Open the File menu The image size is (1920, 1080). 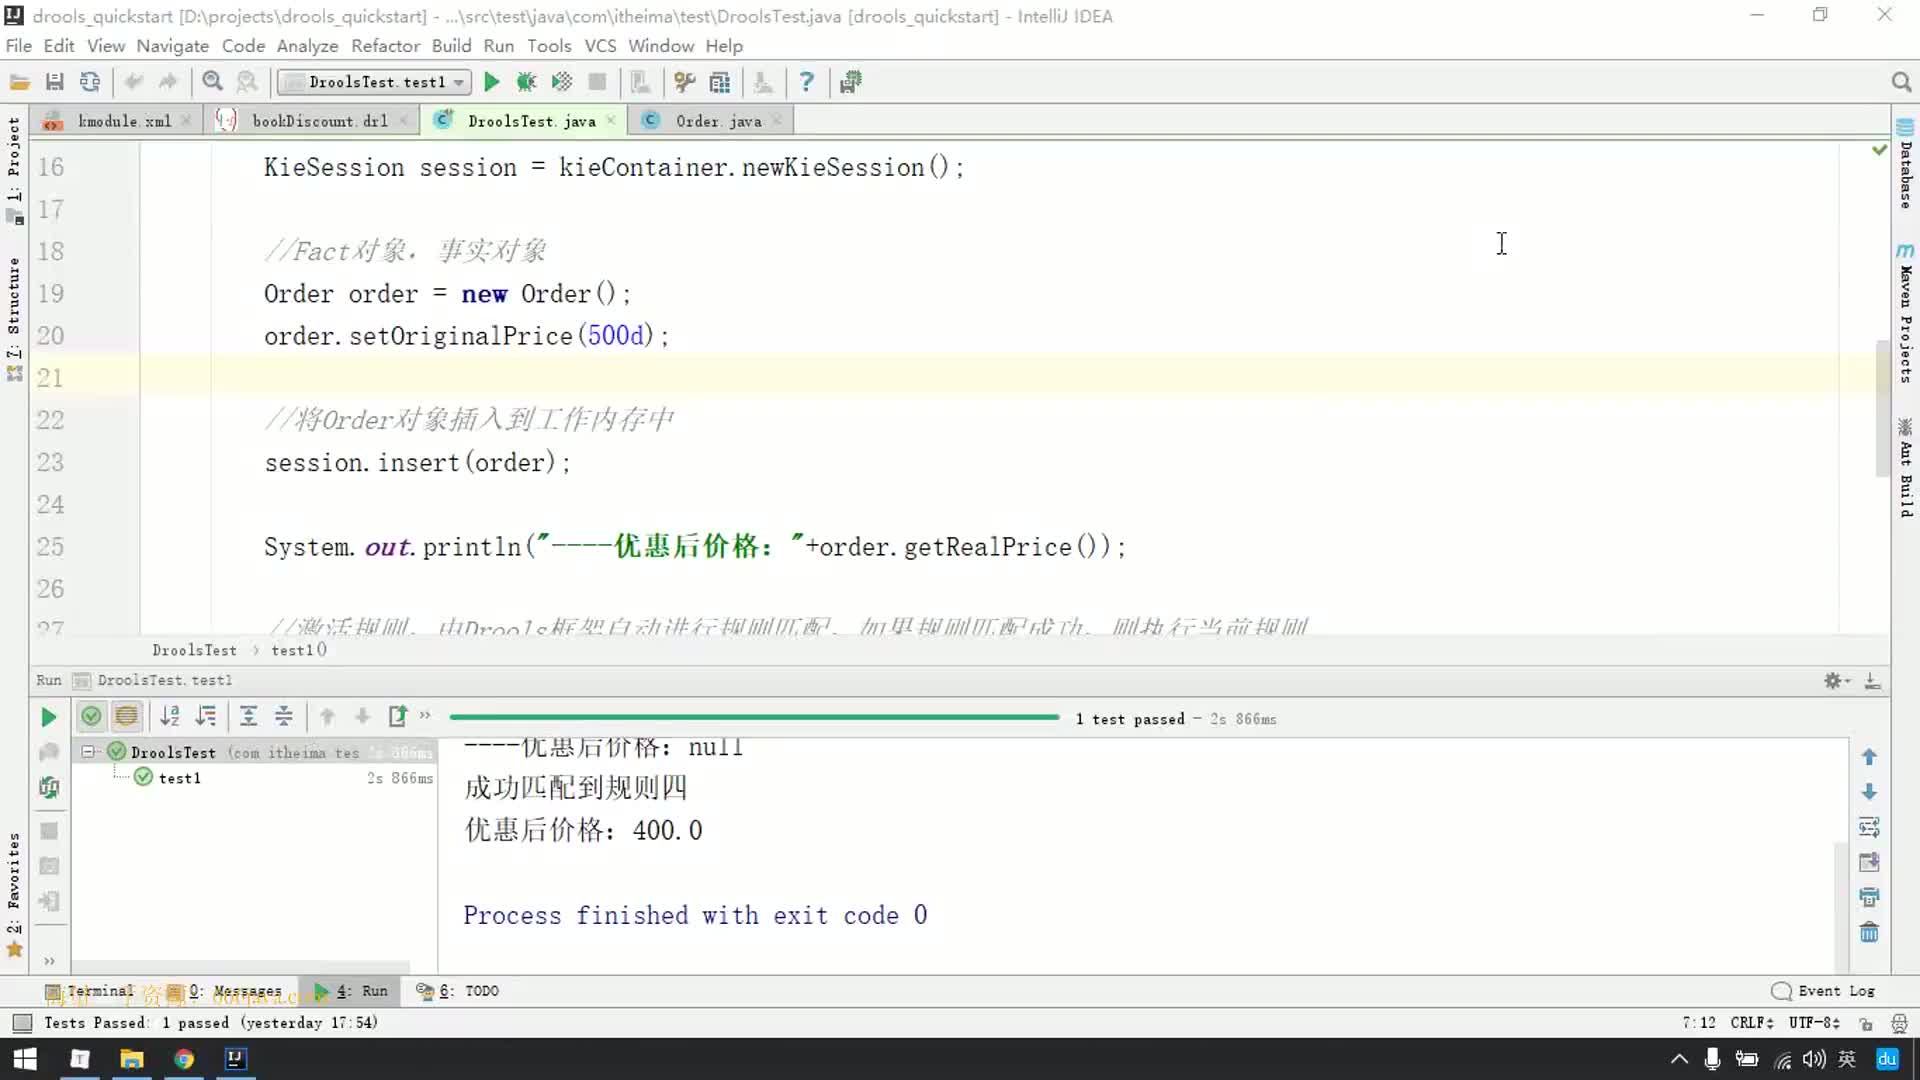pyautogui.click(x=18, y=46)
